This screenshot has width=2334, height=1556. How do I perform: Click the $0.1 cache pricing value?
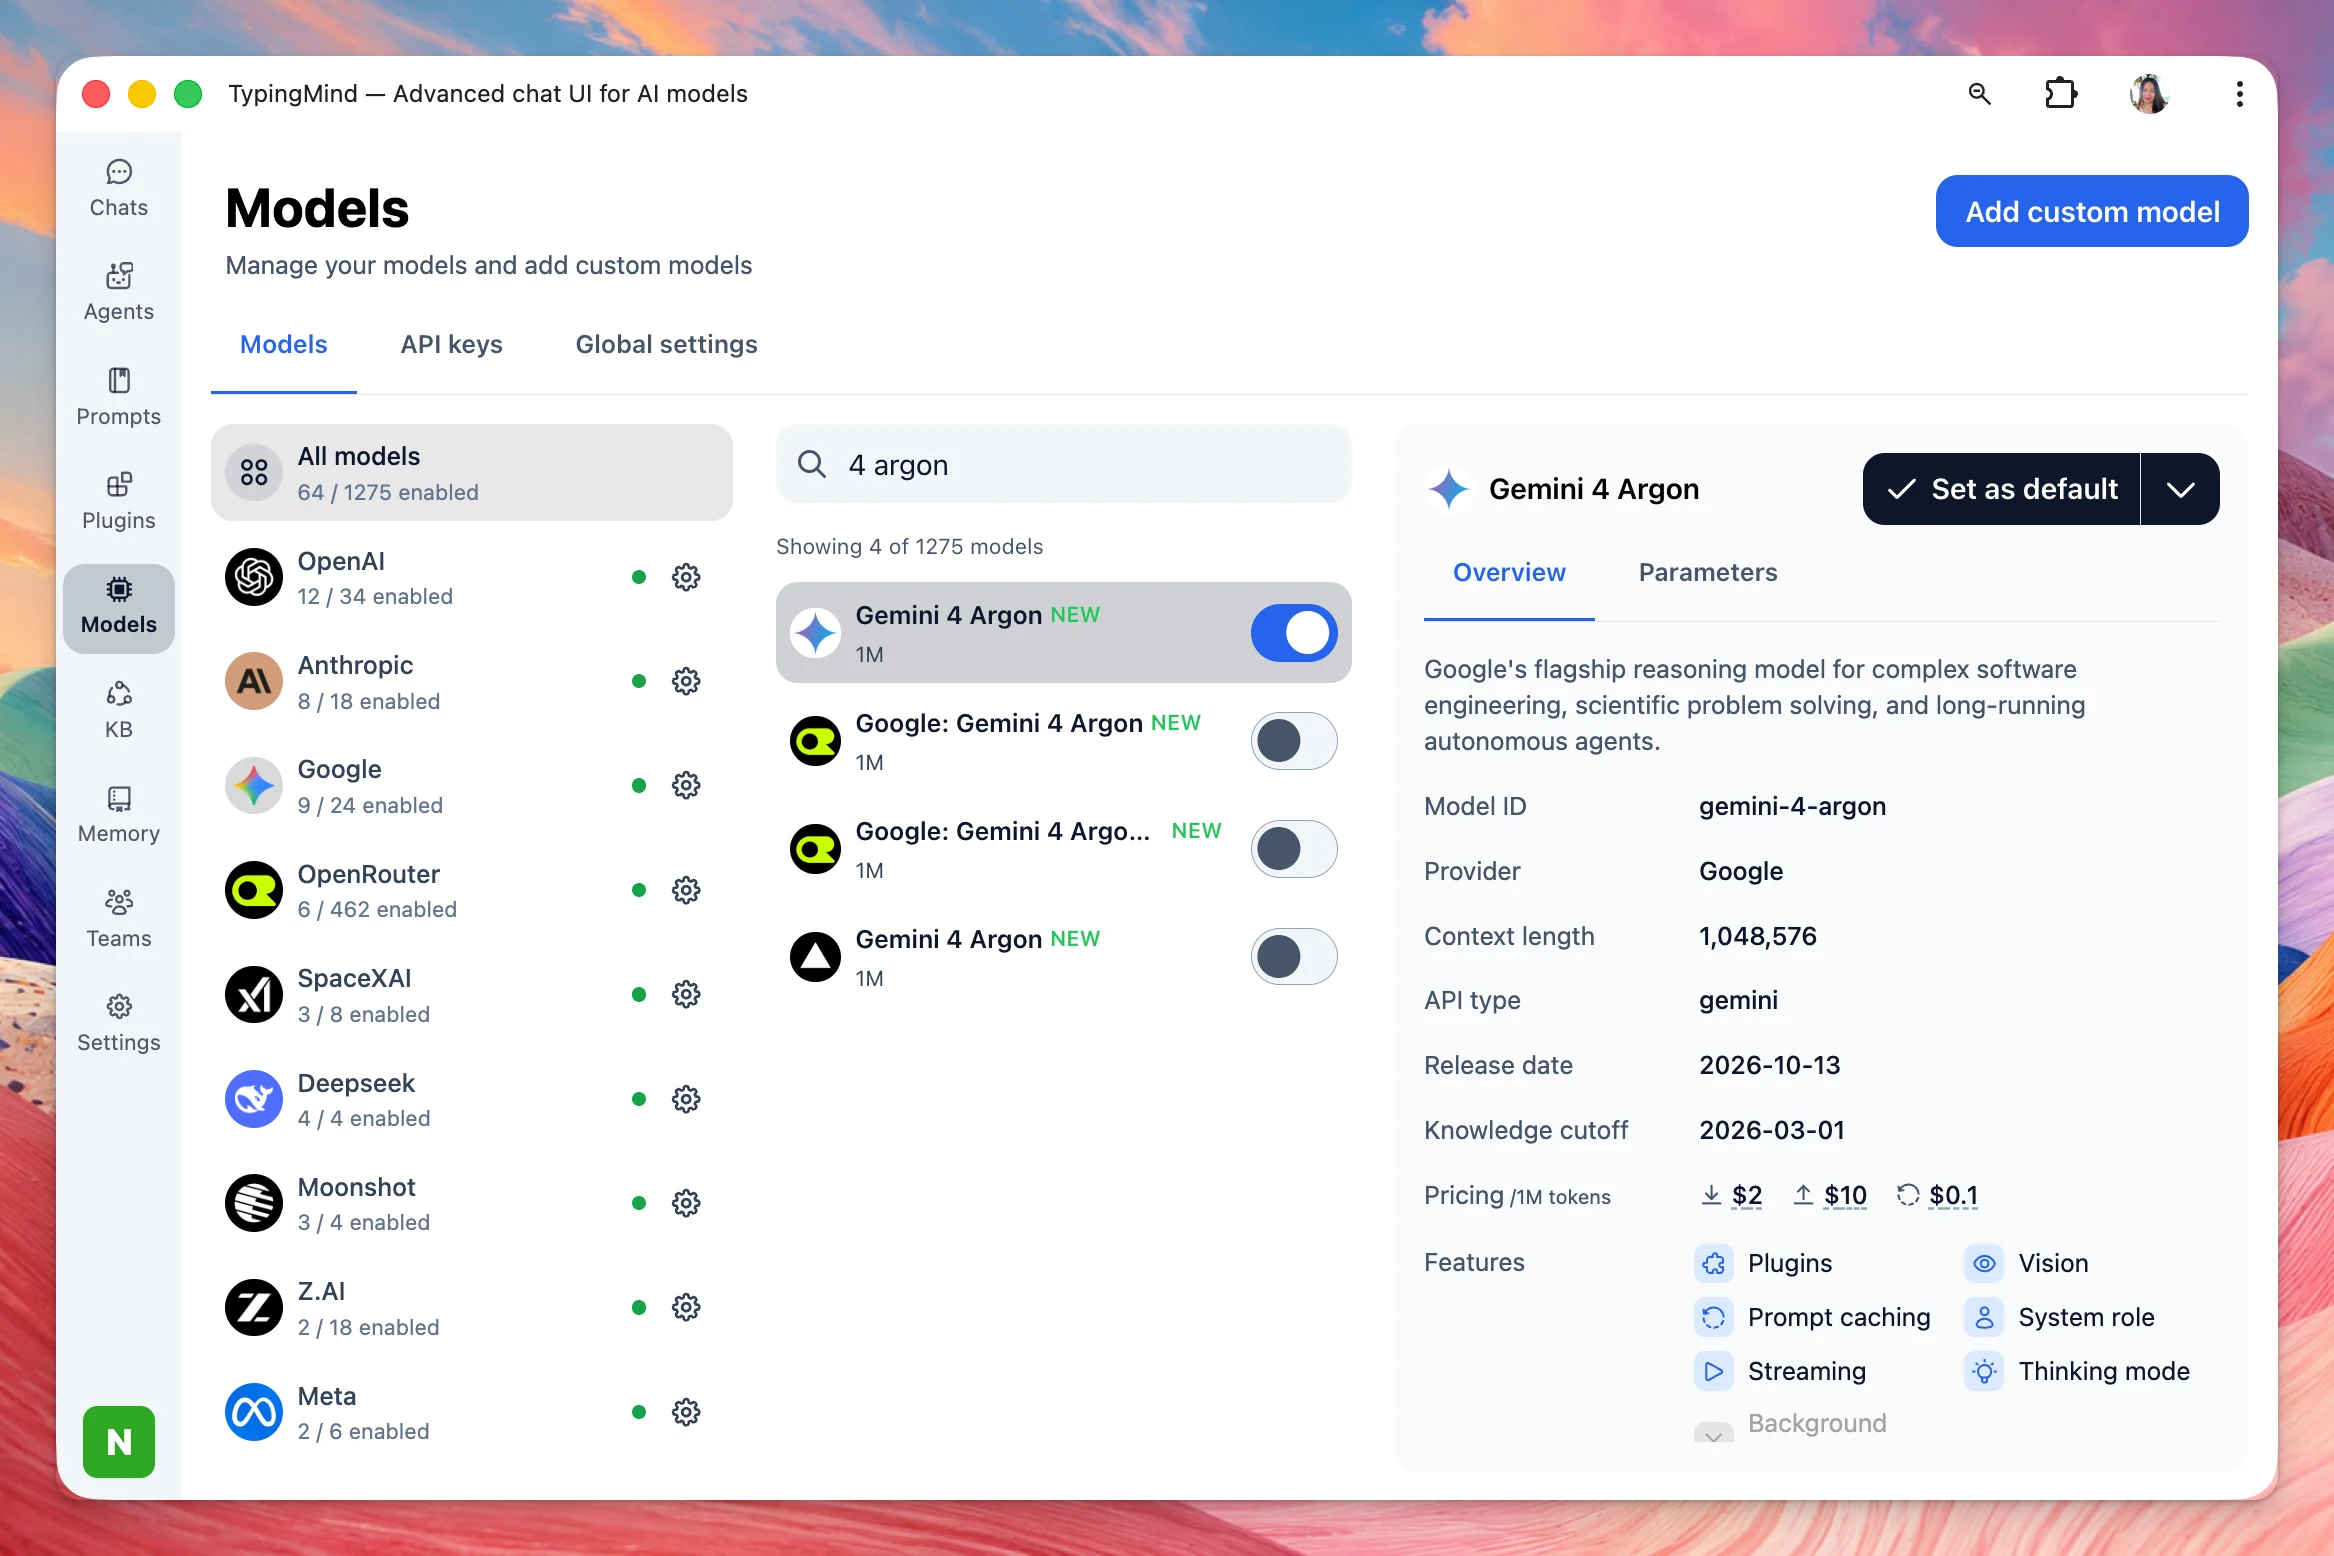tap(1953, 1195)
